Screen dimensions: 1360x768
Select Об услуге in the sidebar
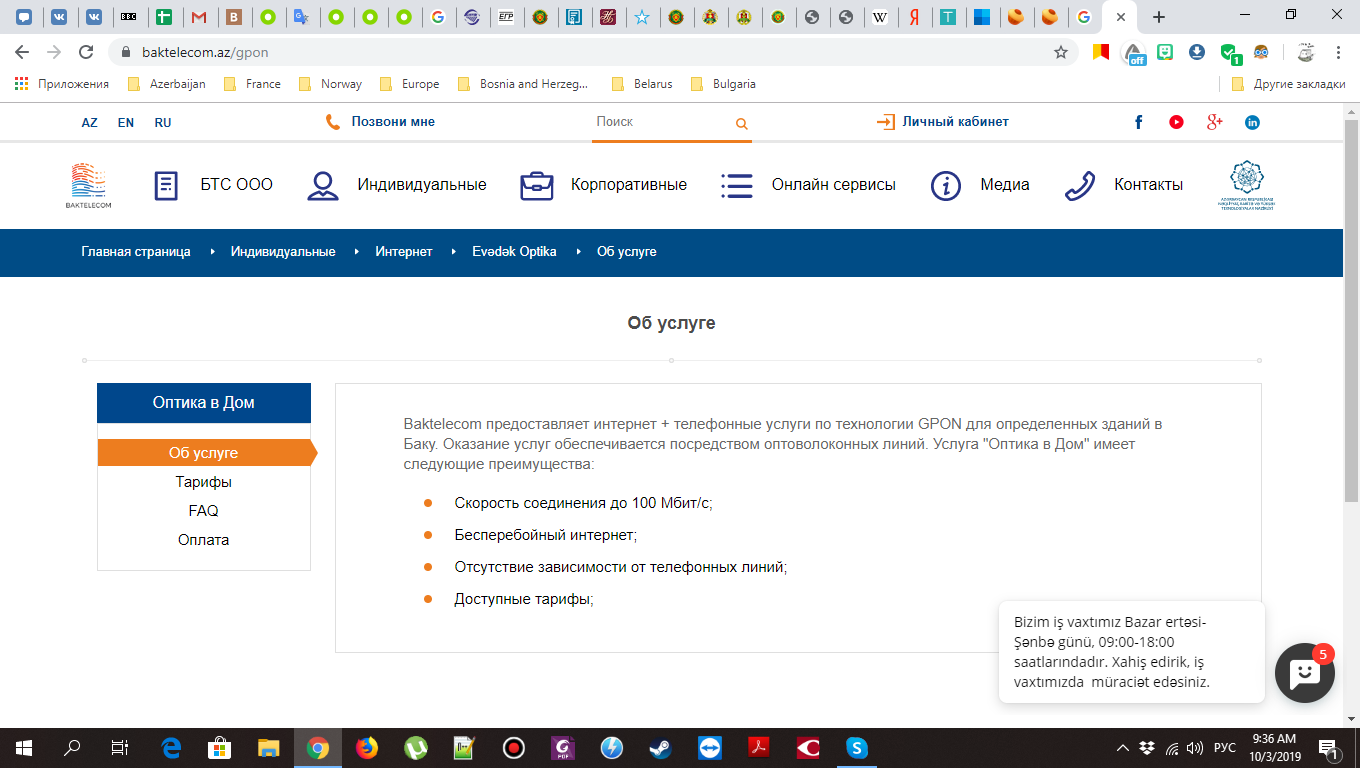point(204,453)
